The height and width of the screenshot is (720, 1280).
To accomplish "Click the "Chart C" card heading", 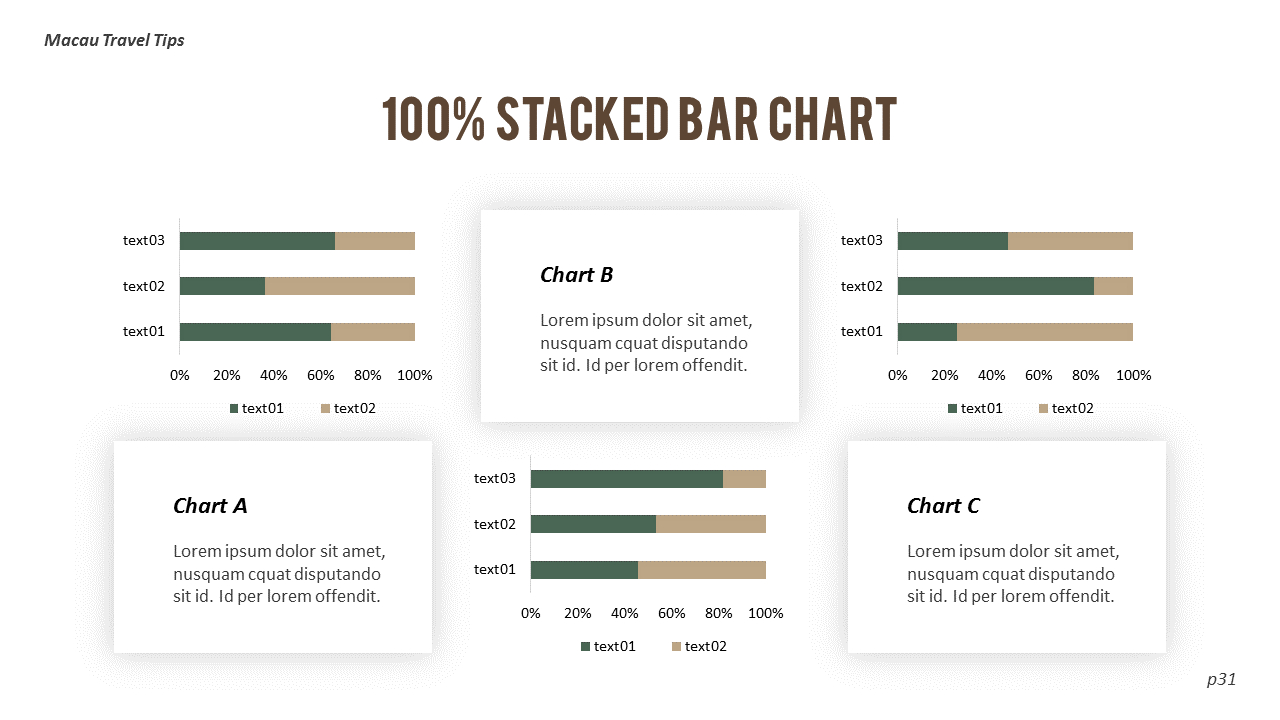I will tap(943, 506).
